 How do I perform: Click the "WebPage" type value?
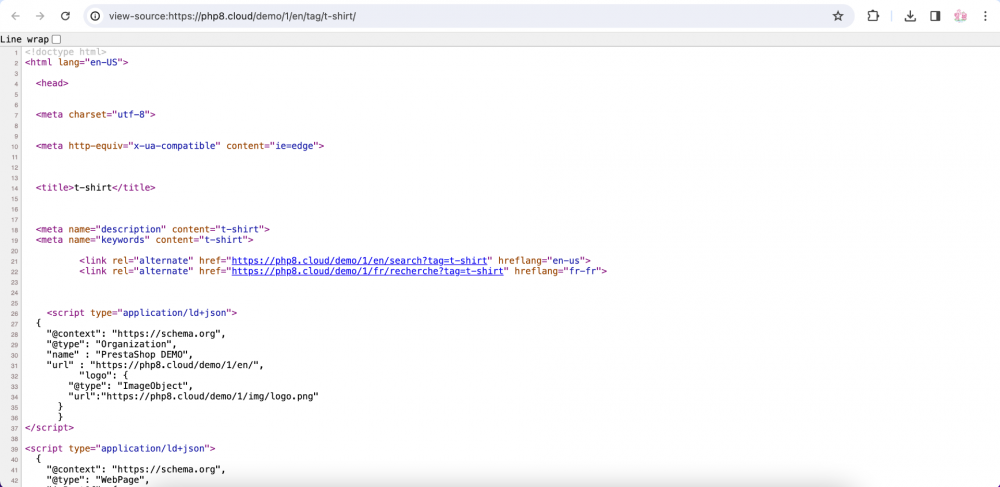click(x=121, y=479)
